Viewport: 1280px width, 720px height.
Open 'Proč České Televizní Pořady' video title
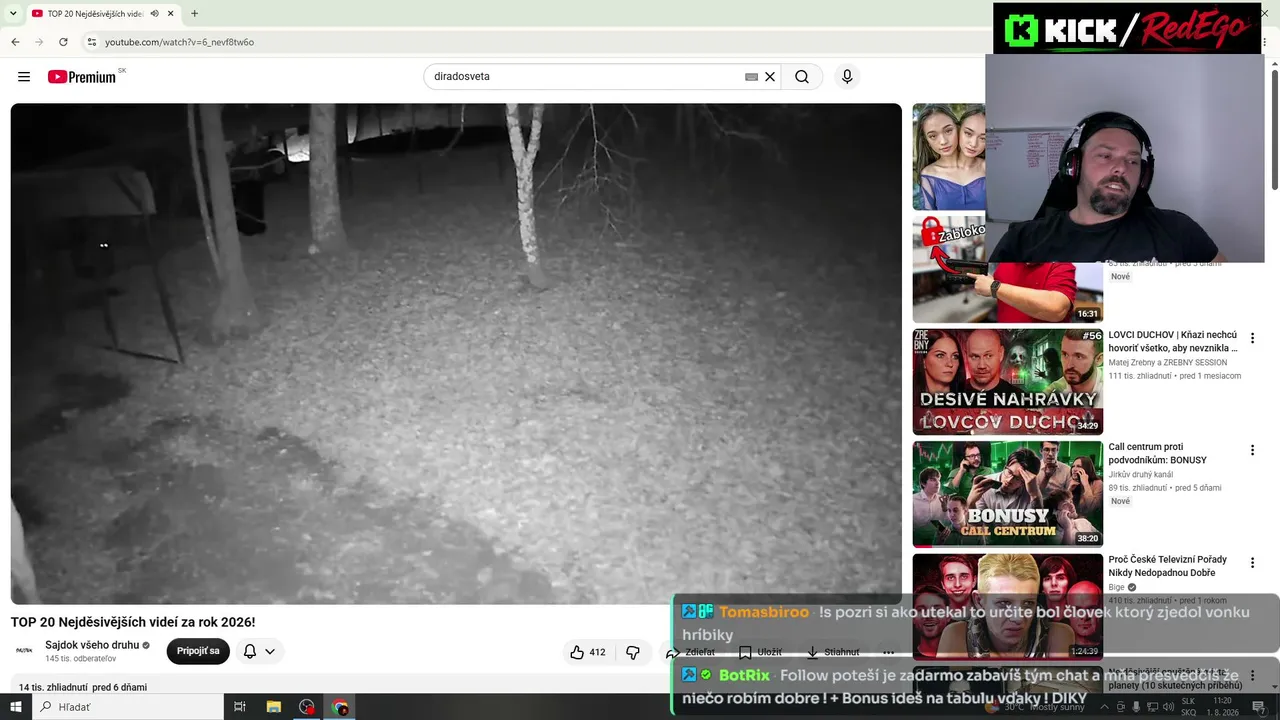tap(1167, 566)
